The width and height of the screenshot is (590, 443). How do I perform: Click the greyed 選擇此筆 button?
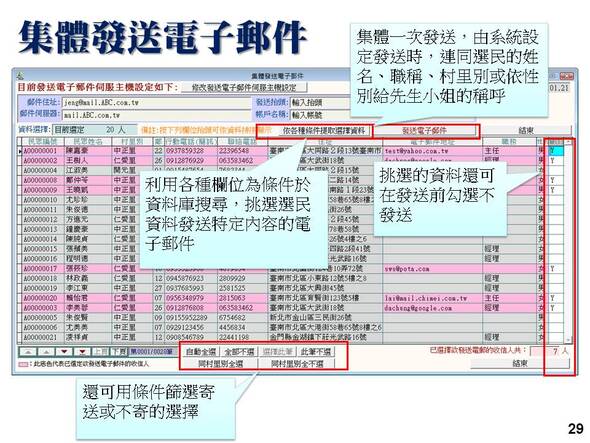[278, 352]
